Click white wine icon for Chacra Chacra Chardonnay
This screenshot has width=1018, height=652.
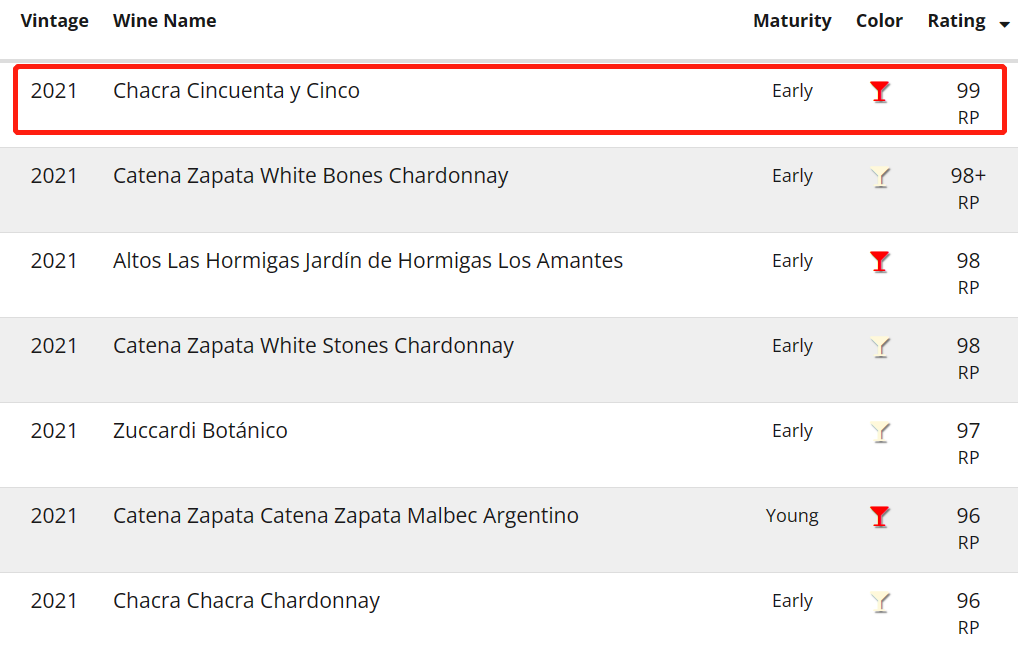pos(879,602)
